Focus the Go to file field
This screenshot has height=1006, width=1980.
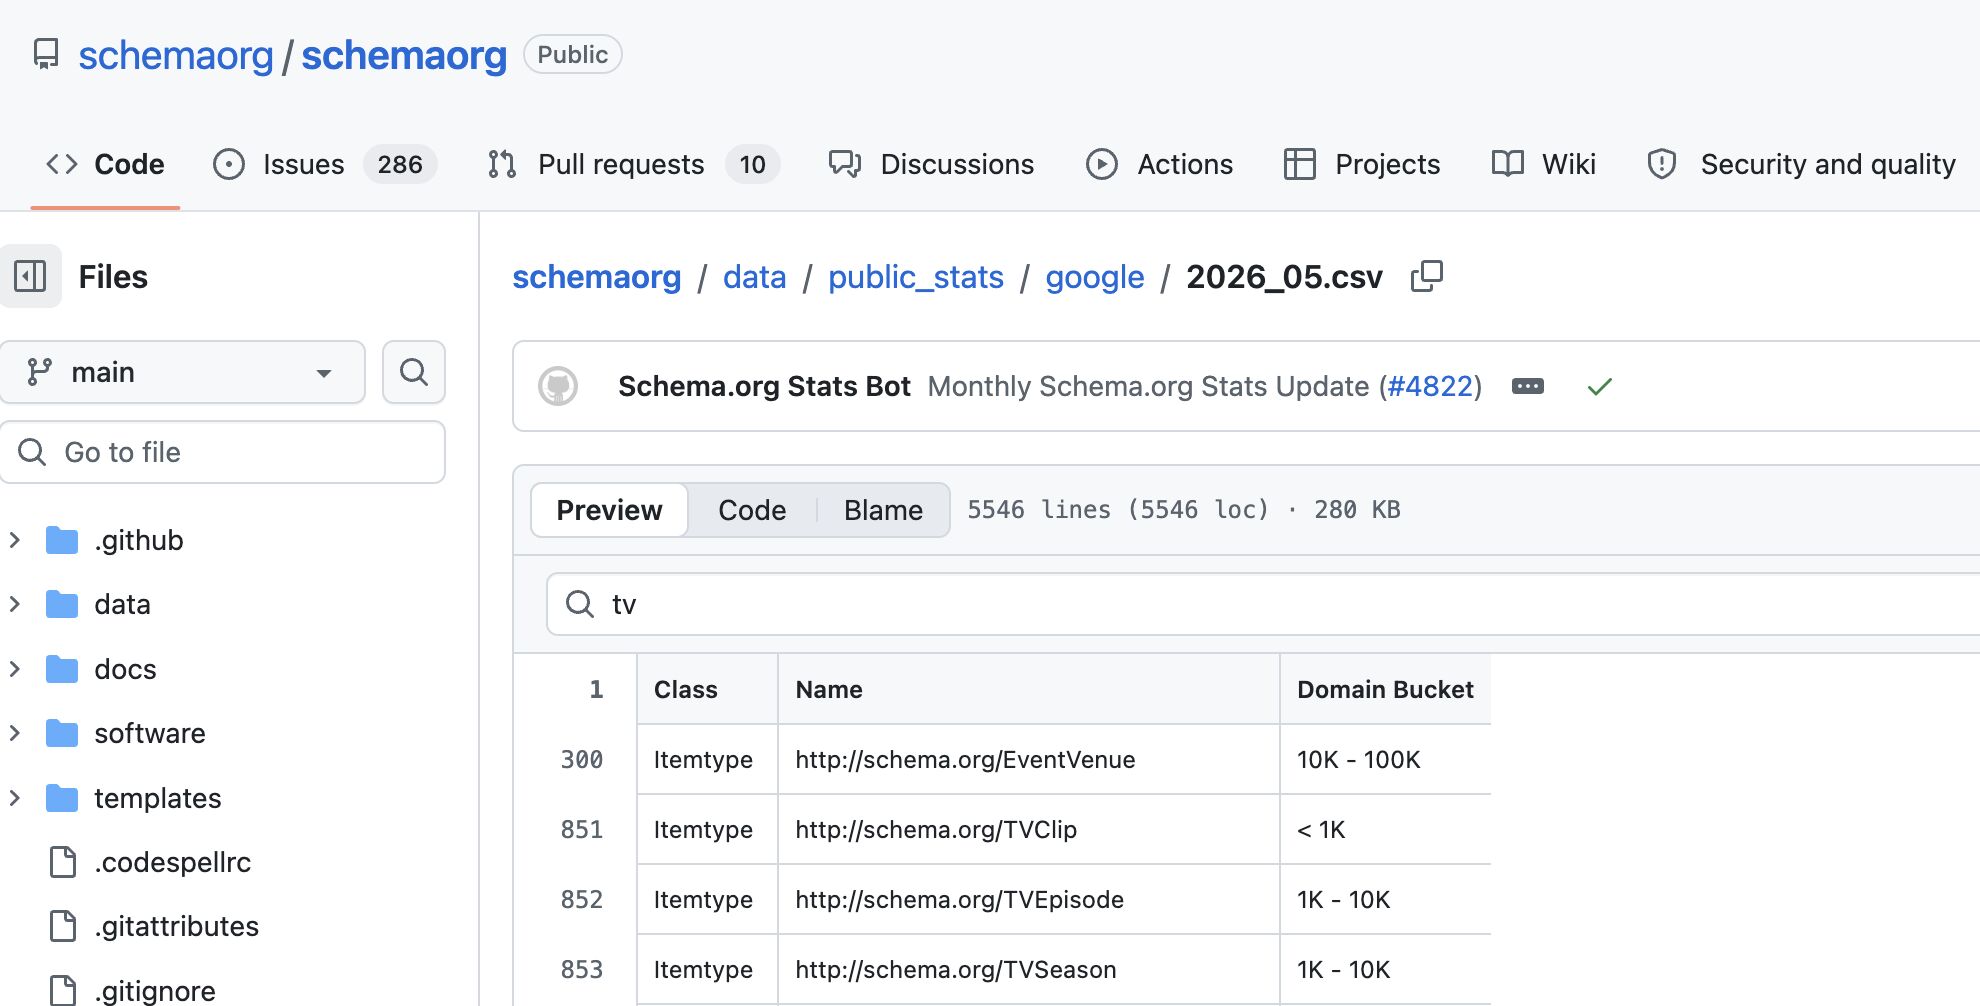click(x=222, y=452)
